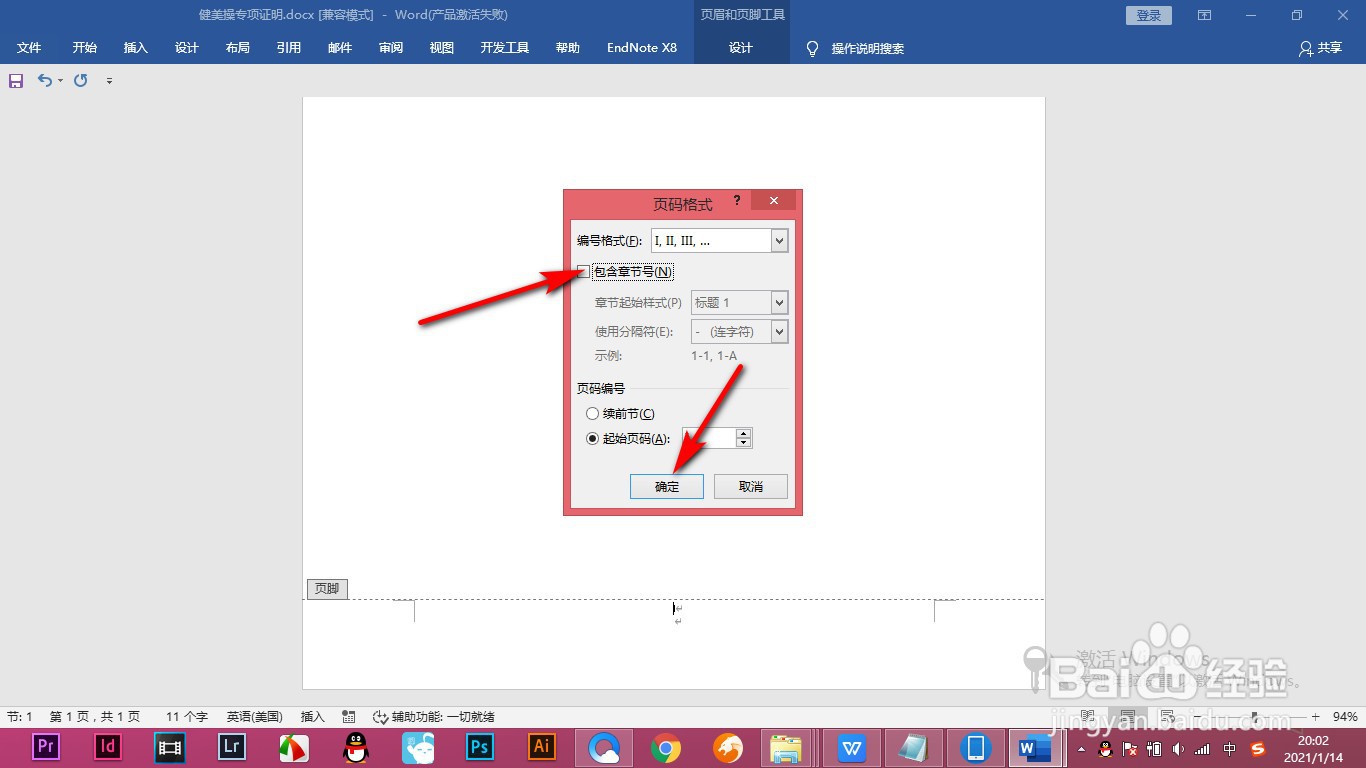Screen dimensions: 1366x768
Task: Open the Undo history dropdown arrow
Action: tap(60, 81)
